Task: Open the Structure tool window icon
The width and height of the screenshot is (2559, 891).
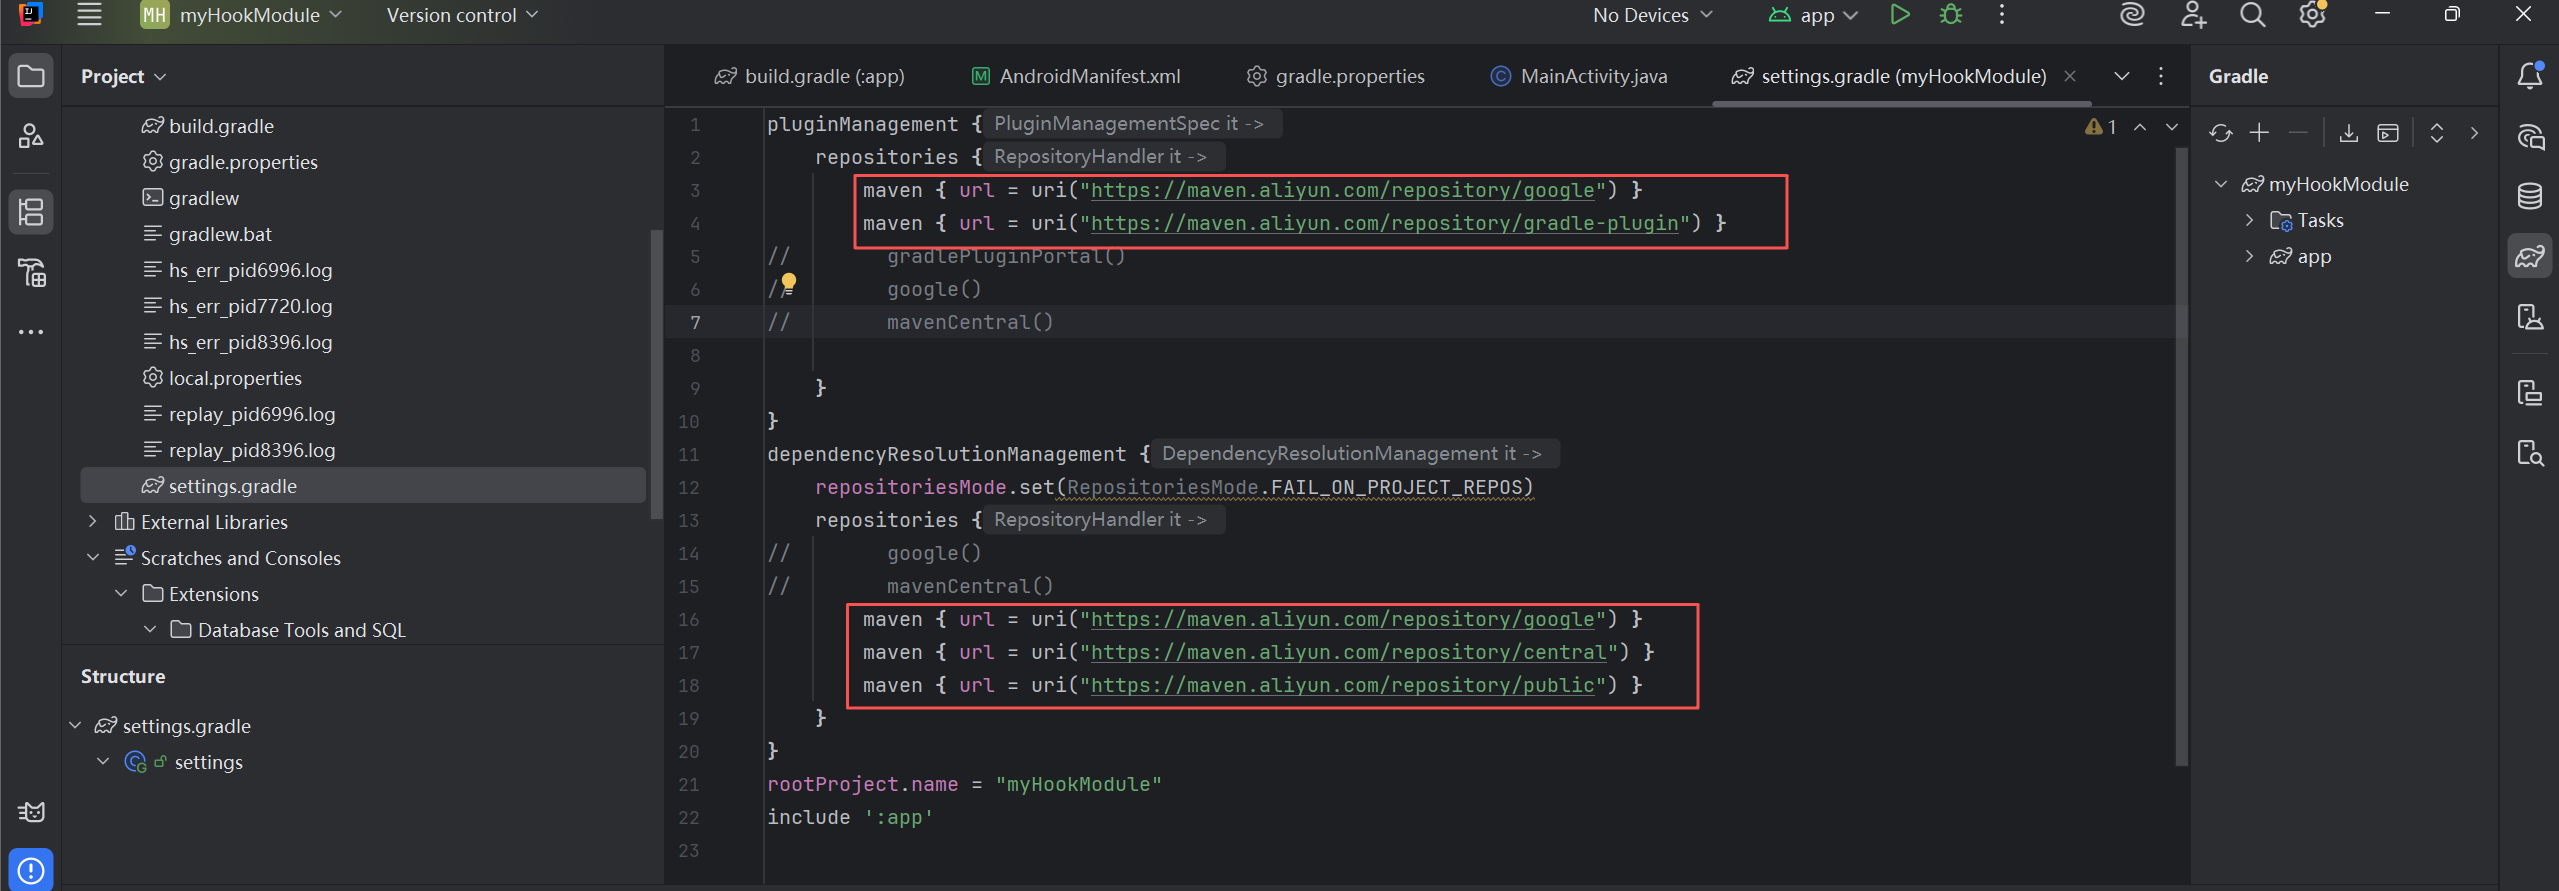Action: (31, 212)
